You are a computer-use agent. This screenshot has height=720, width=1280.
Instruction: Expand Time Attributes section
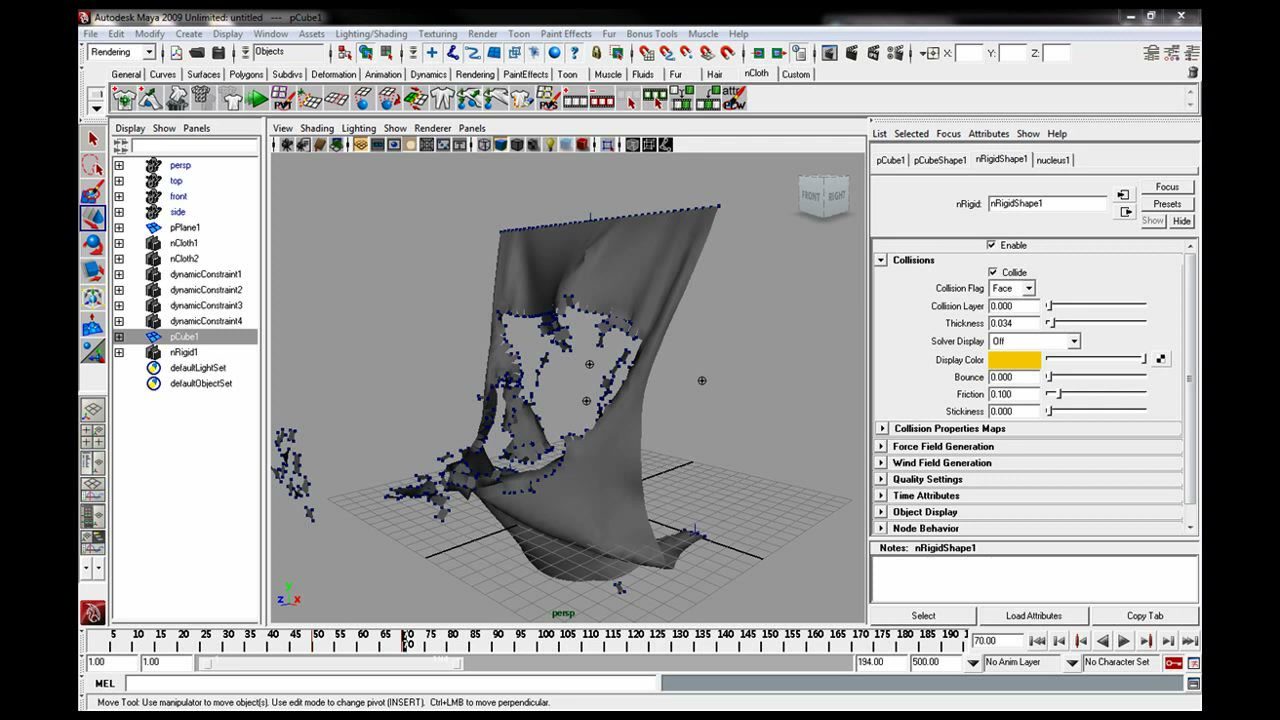(881, 495)
